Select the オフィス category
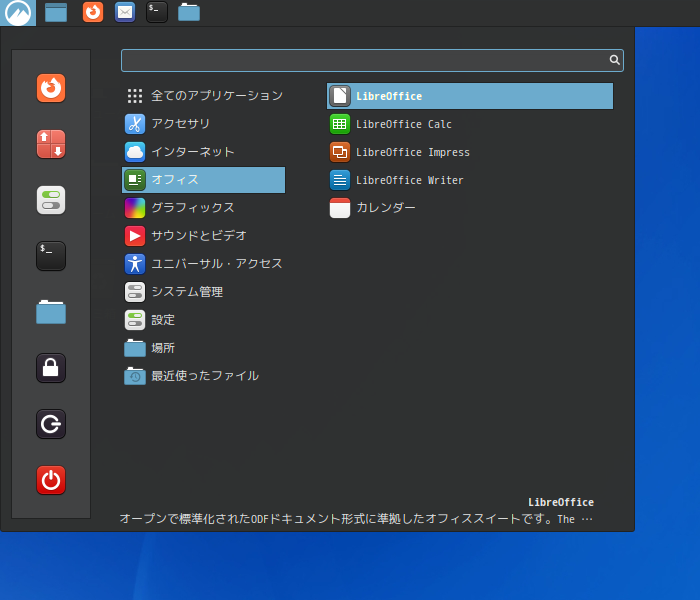Screen dimensions: 700x600 [x=204, y=180]
